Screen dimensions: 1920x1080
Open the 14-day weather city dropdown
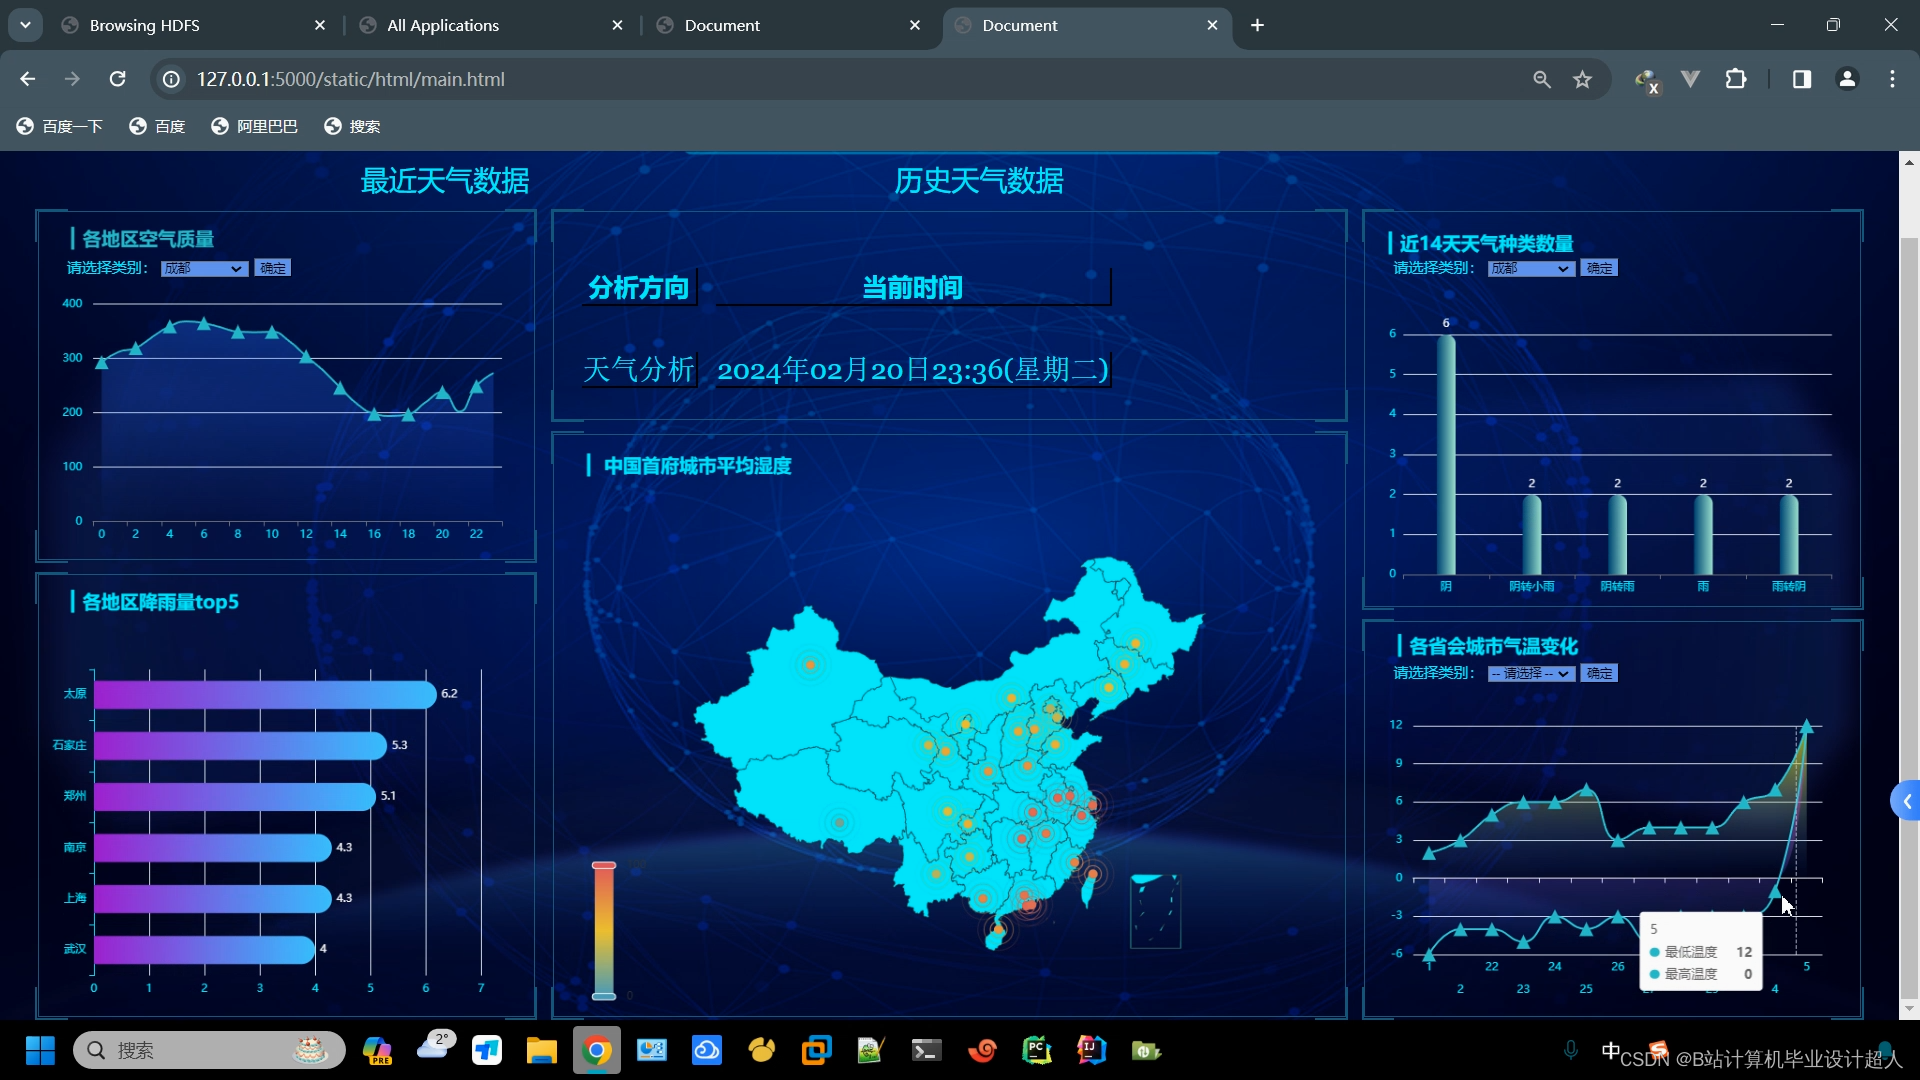[1530, 268]
